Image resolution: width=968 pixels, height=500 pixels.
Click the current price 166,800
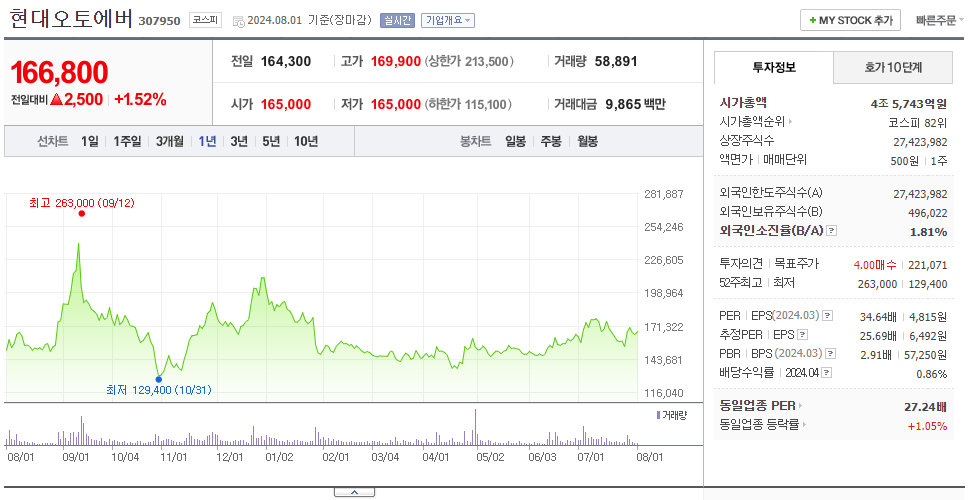[59, 73]
